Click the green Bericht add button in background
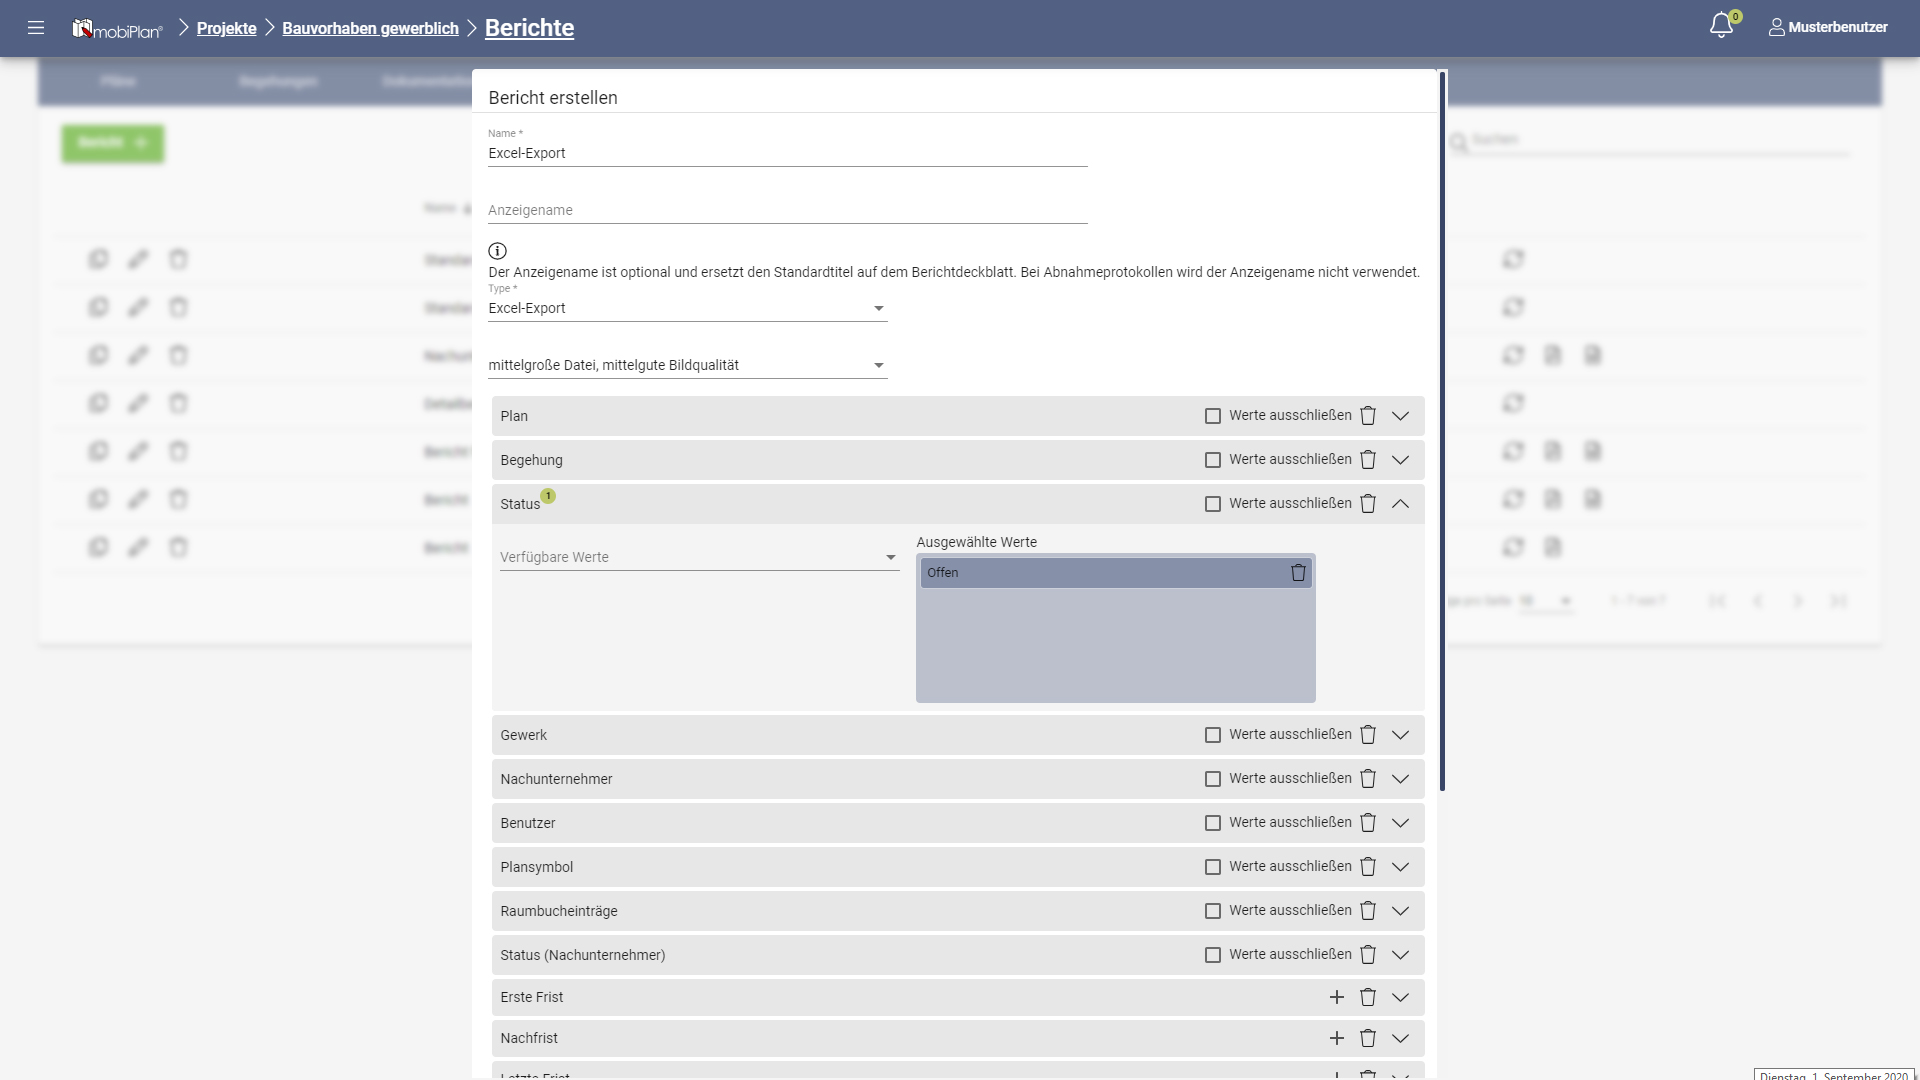 pos(113,143)
